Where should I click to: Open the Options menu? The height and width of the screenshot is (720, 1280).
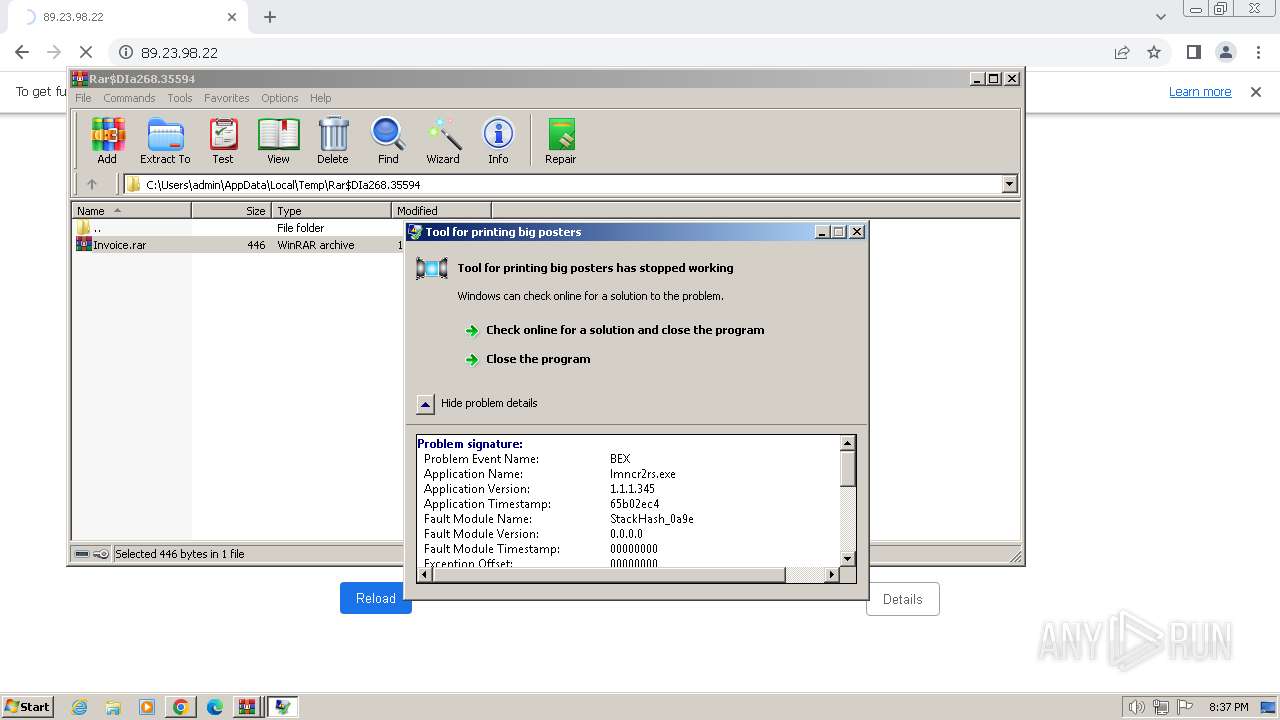click(280, 98)
